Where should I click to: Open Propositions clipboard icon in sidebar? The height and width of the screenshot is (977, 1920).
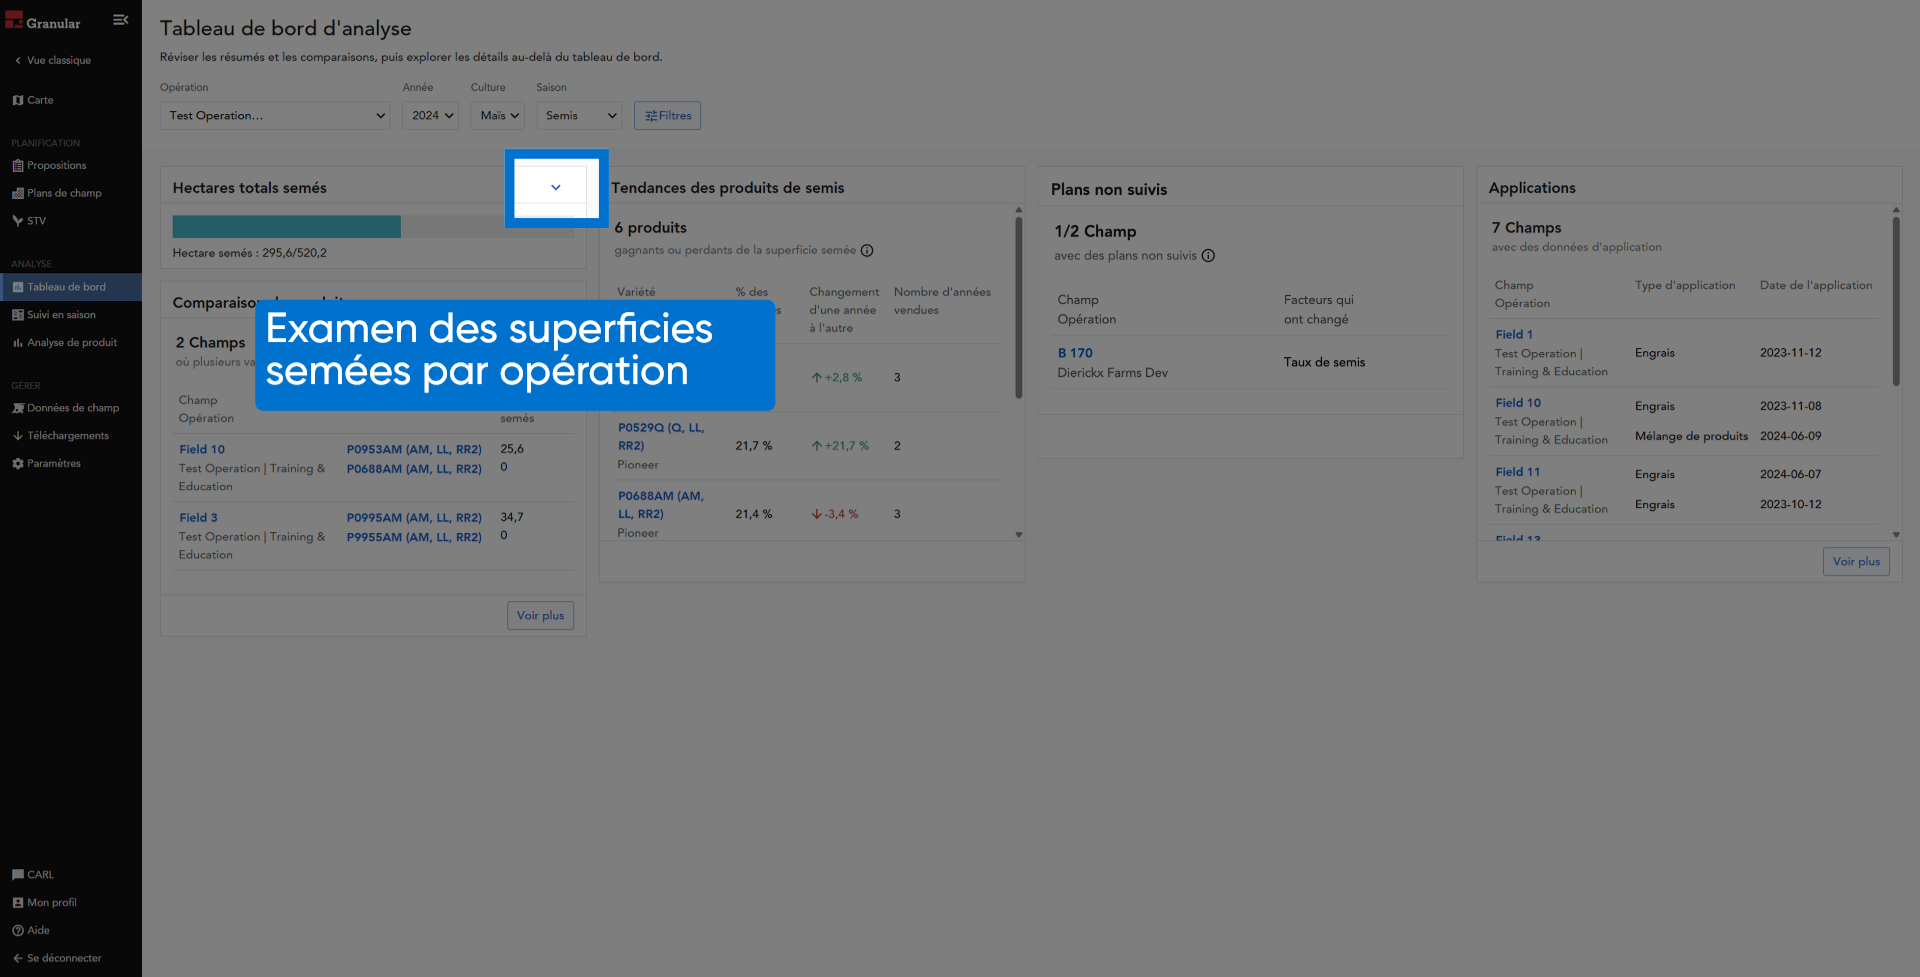[x=17, y=166]
